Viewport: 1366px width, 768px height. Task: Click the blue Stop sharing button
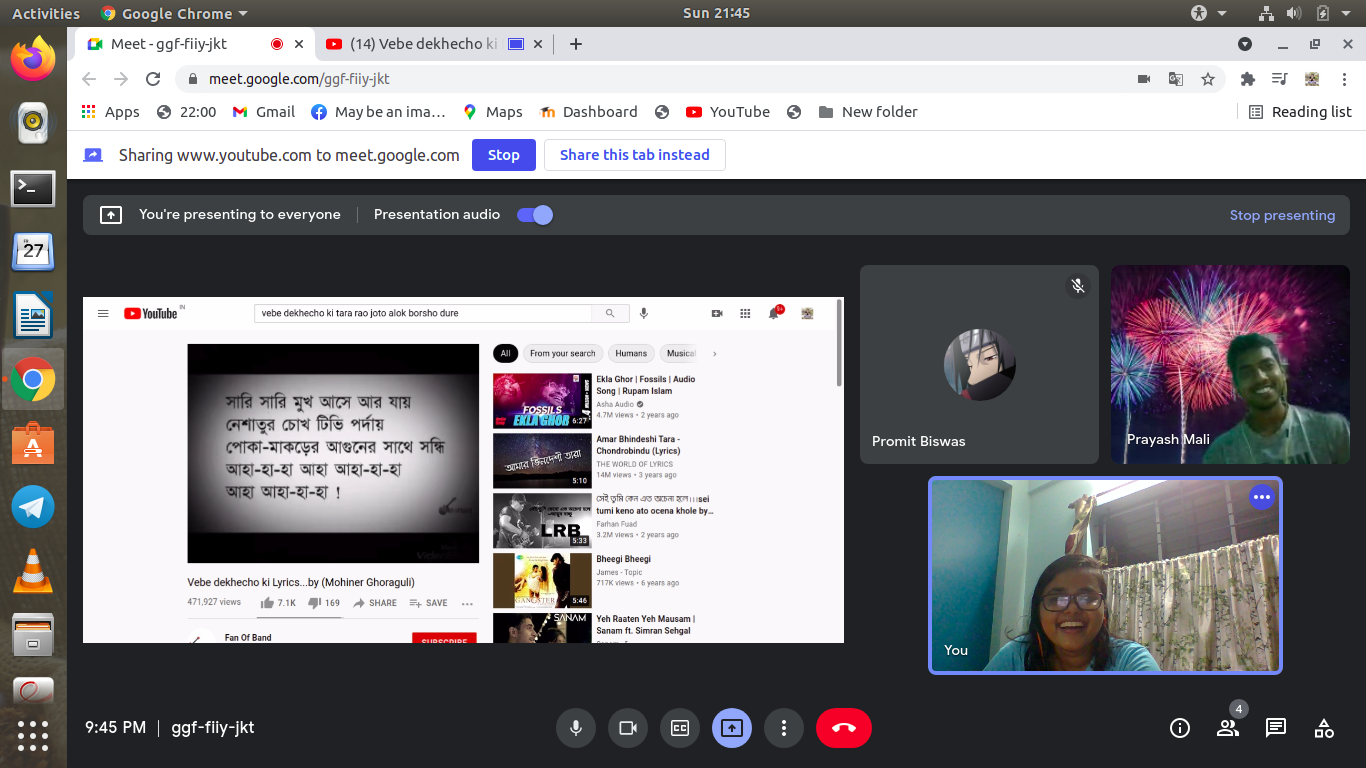[x=504, y=155]
